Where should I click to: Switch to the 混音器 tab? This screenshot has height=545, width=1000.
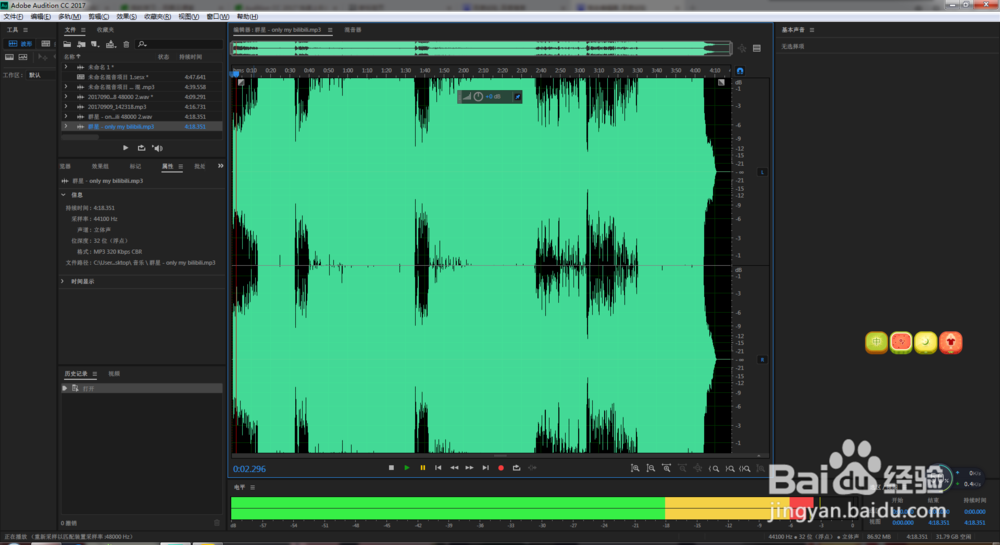(x=353, y=30)
